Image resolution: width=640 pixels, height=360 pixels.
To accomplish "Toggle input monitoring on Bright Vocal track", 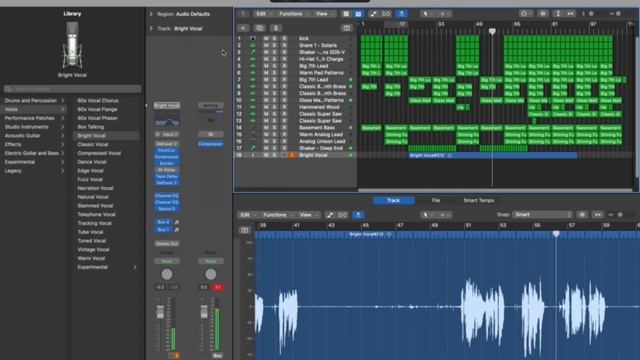I will (x=292, y=155).
